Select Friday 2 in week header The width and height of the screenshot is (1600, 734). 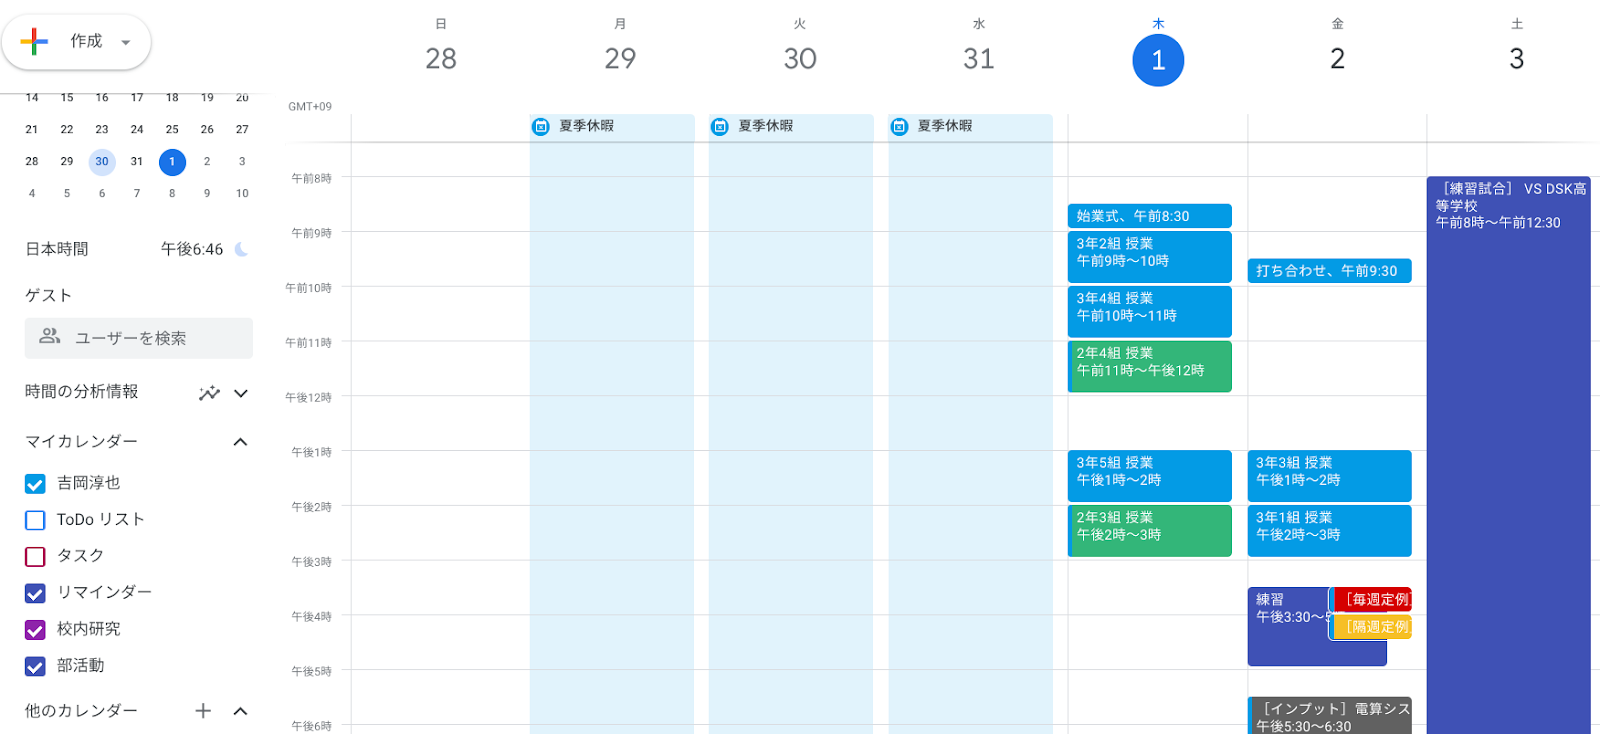pos(1337,59)
